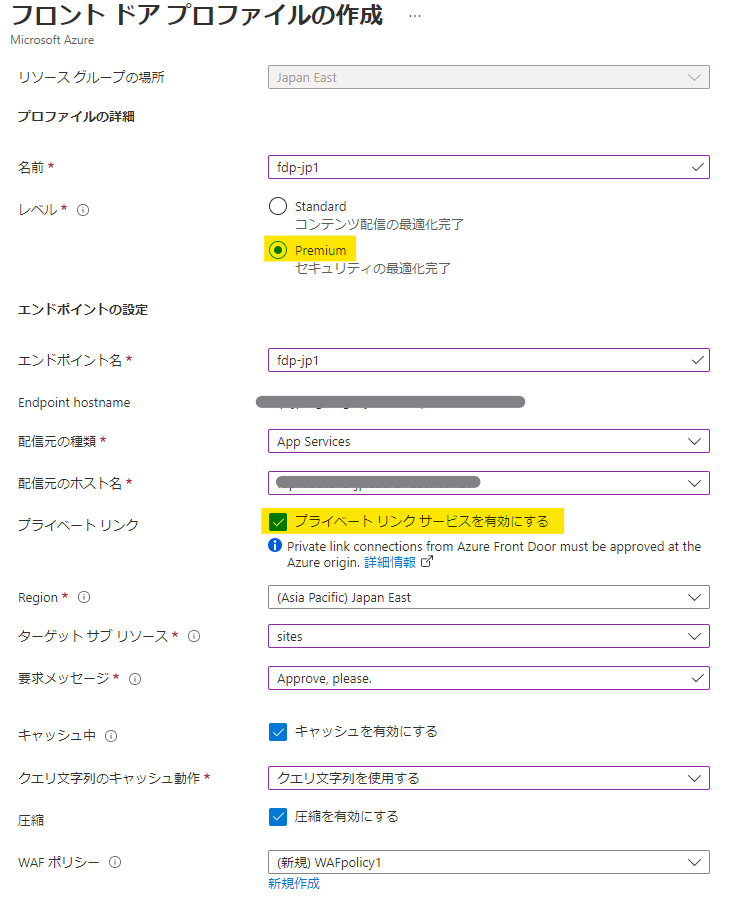Uncheck プライベート リンク サービスを有効にする

[x=278, y=521]
